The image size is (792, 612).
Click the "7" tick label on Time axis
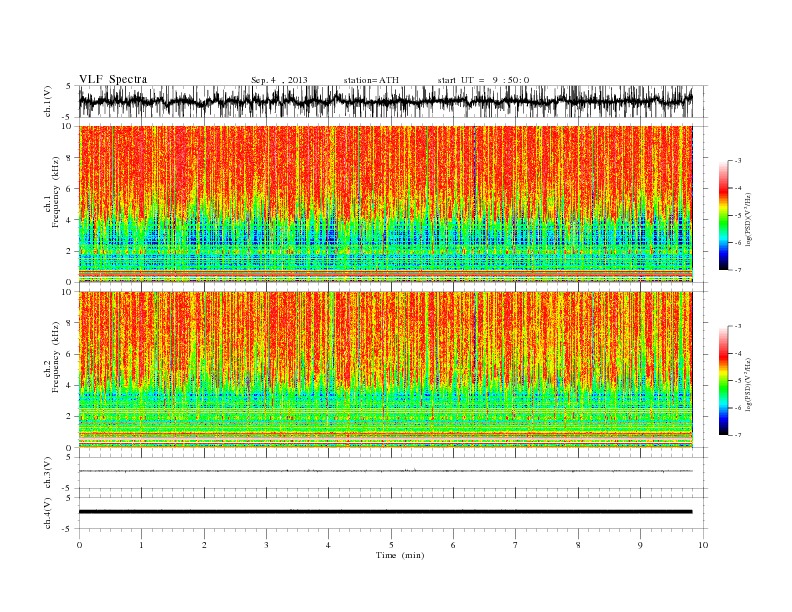click(516, 545)
